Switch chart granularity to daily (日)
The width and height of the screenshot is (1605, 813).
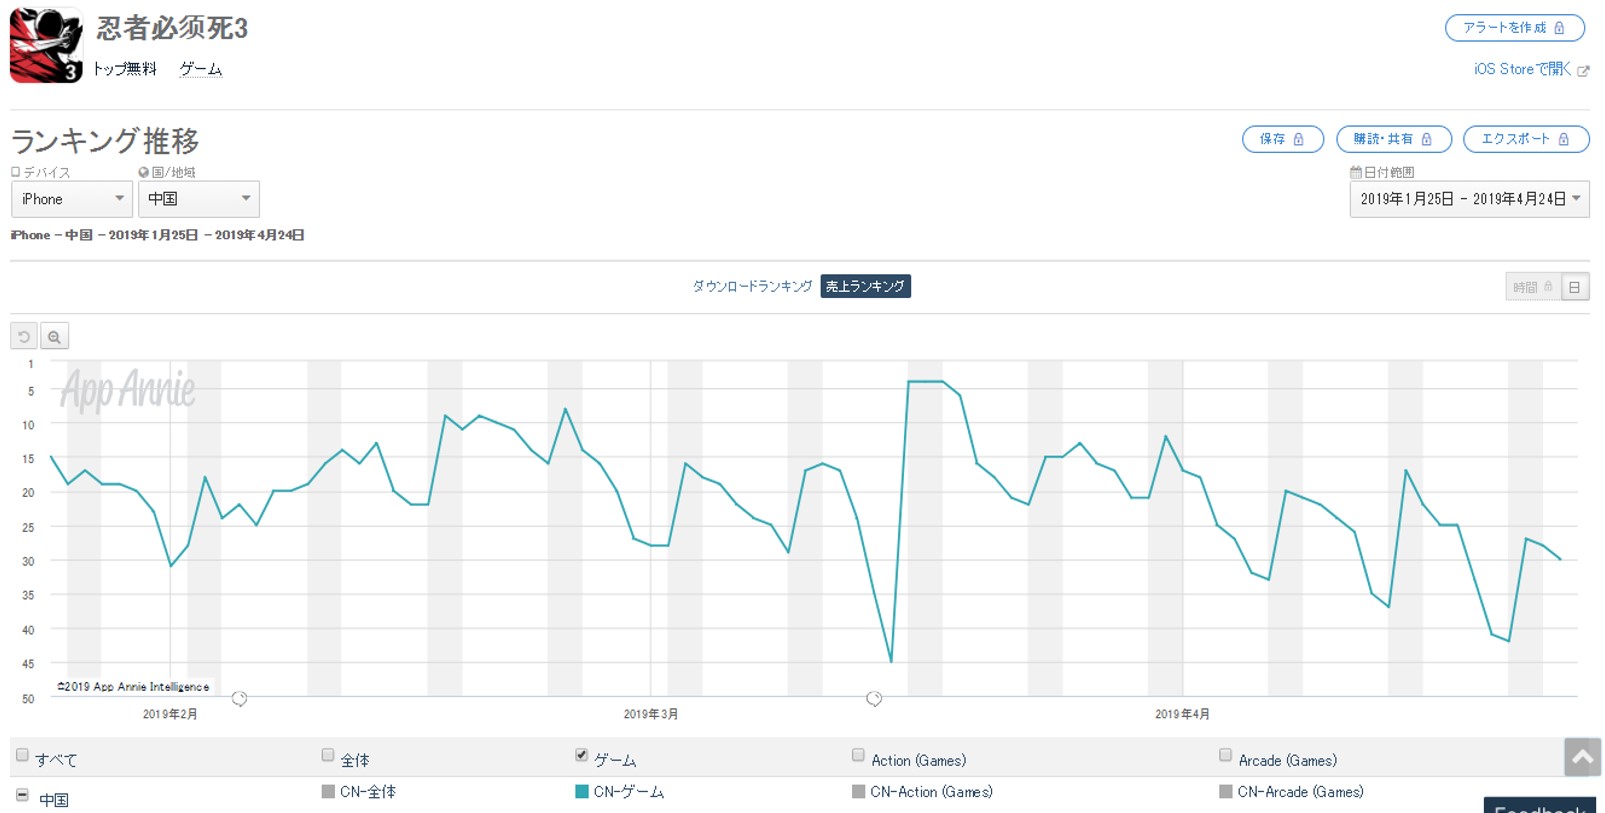[x=1575, y=287]
